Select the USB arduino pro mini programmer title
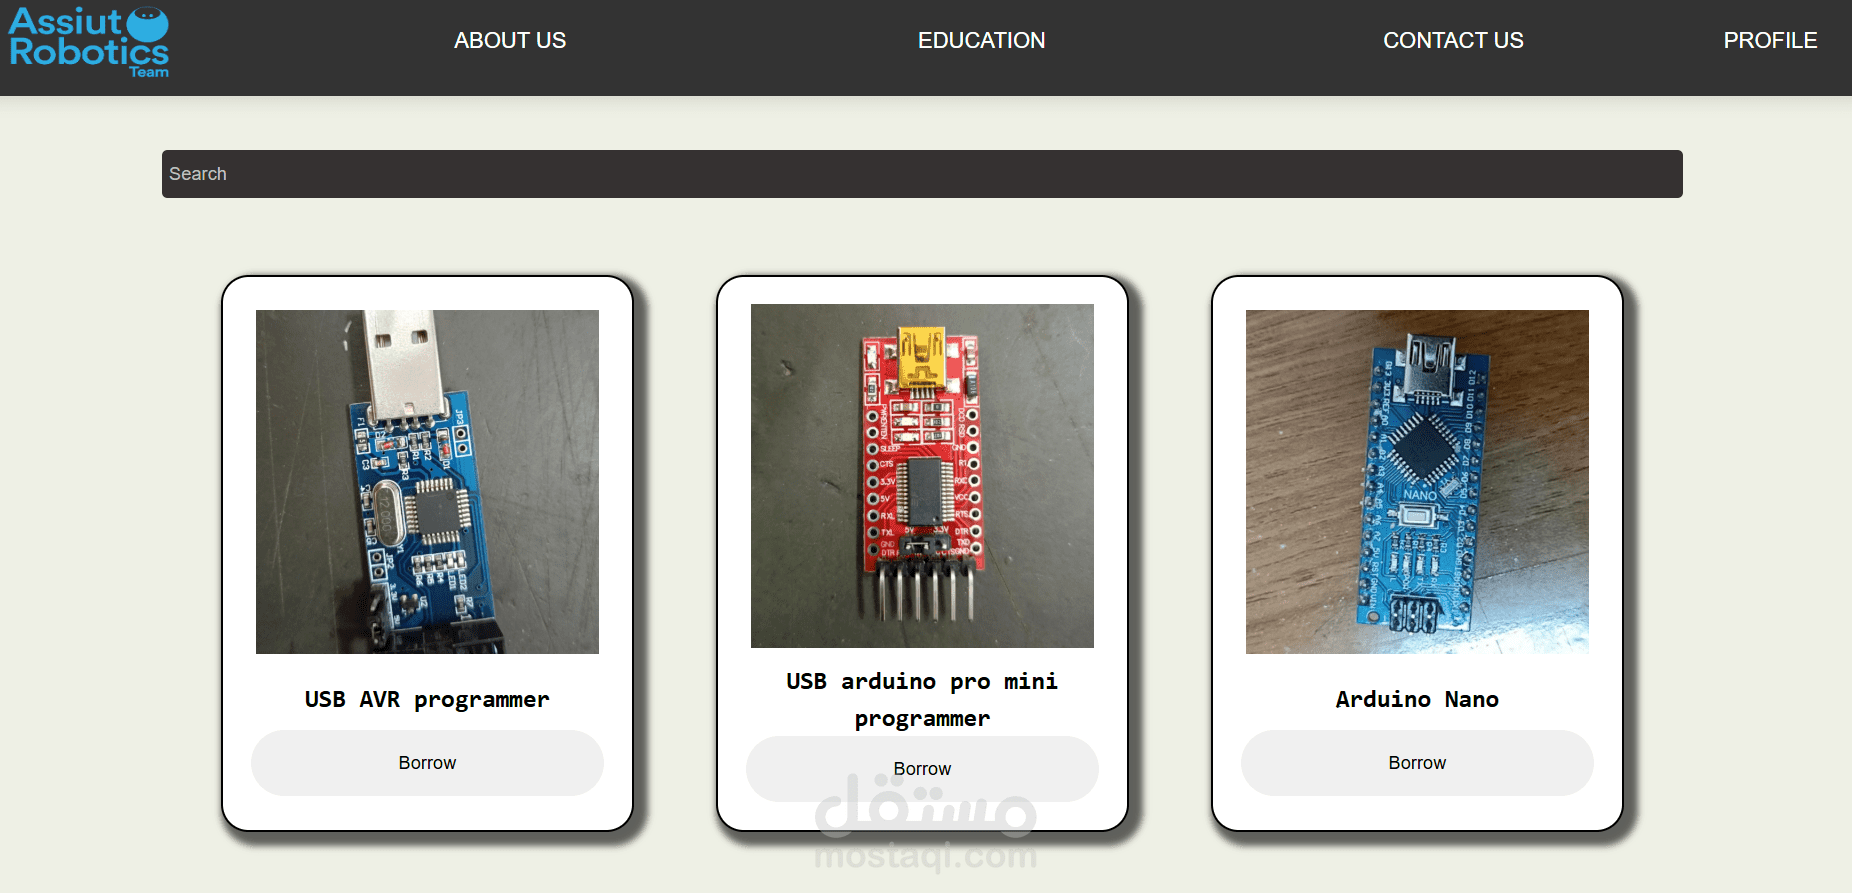1852x893 pixels. (x=922, y=700)
